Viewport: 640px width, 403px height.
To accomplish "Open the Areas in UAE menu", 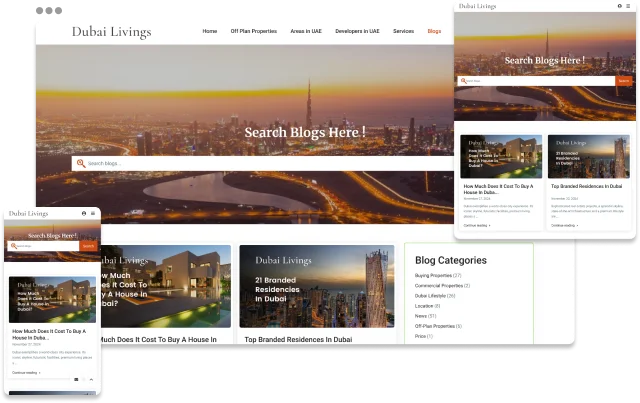I will coord(306,31).
